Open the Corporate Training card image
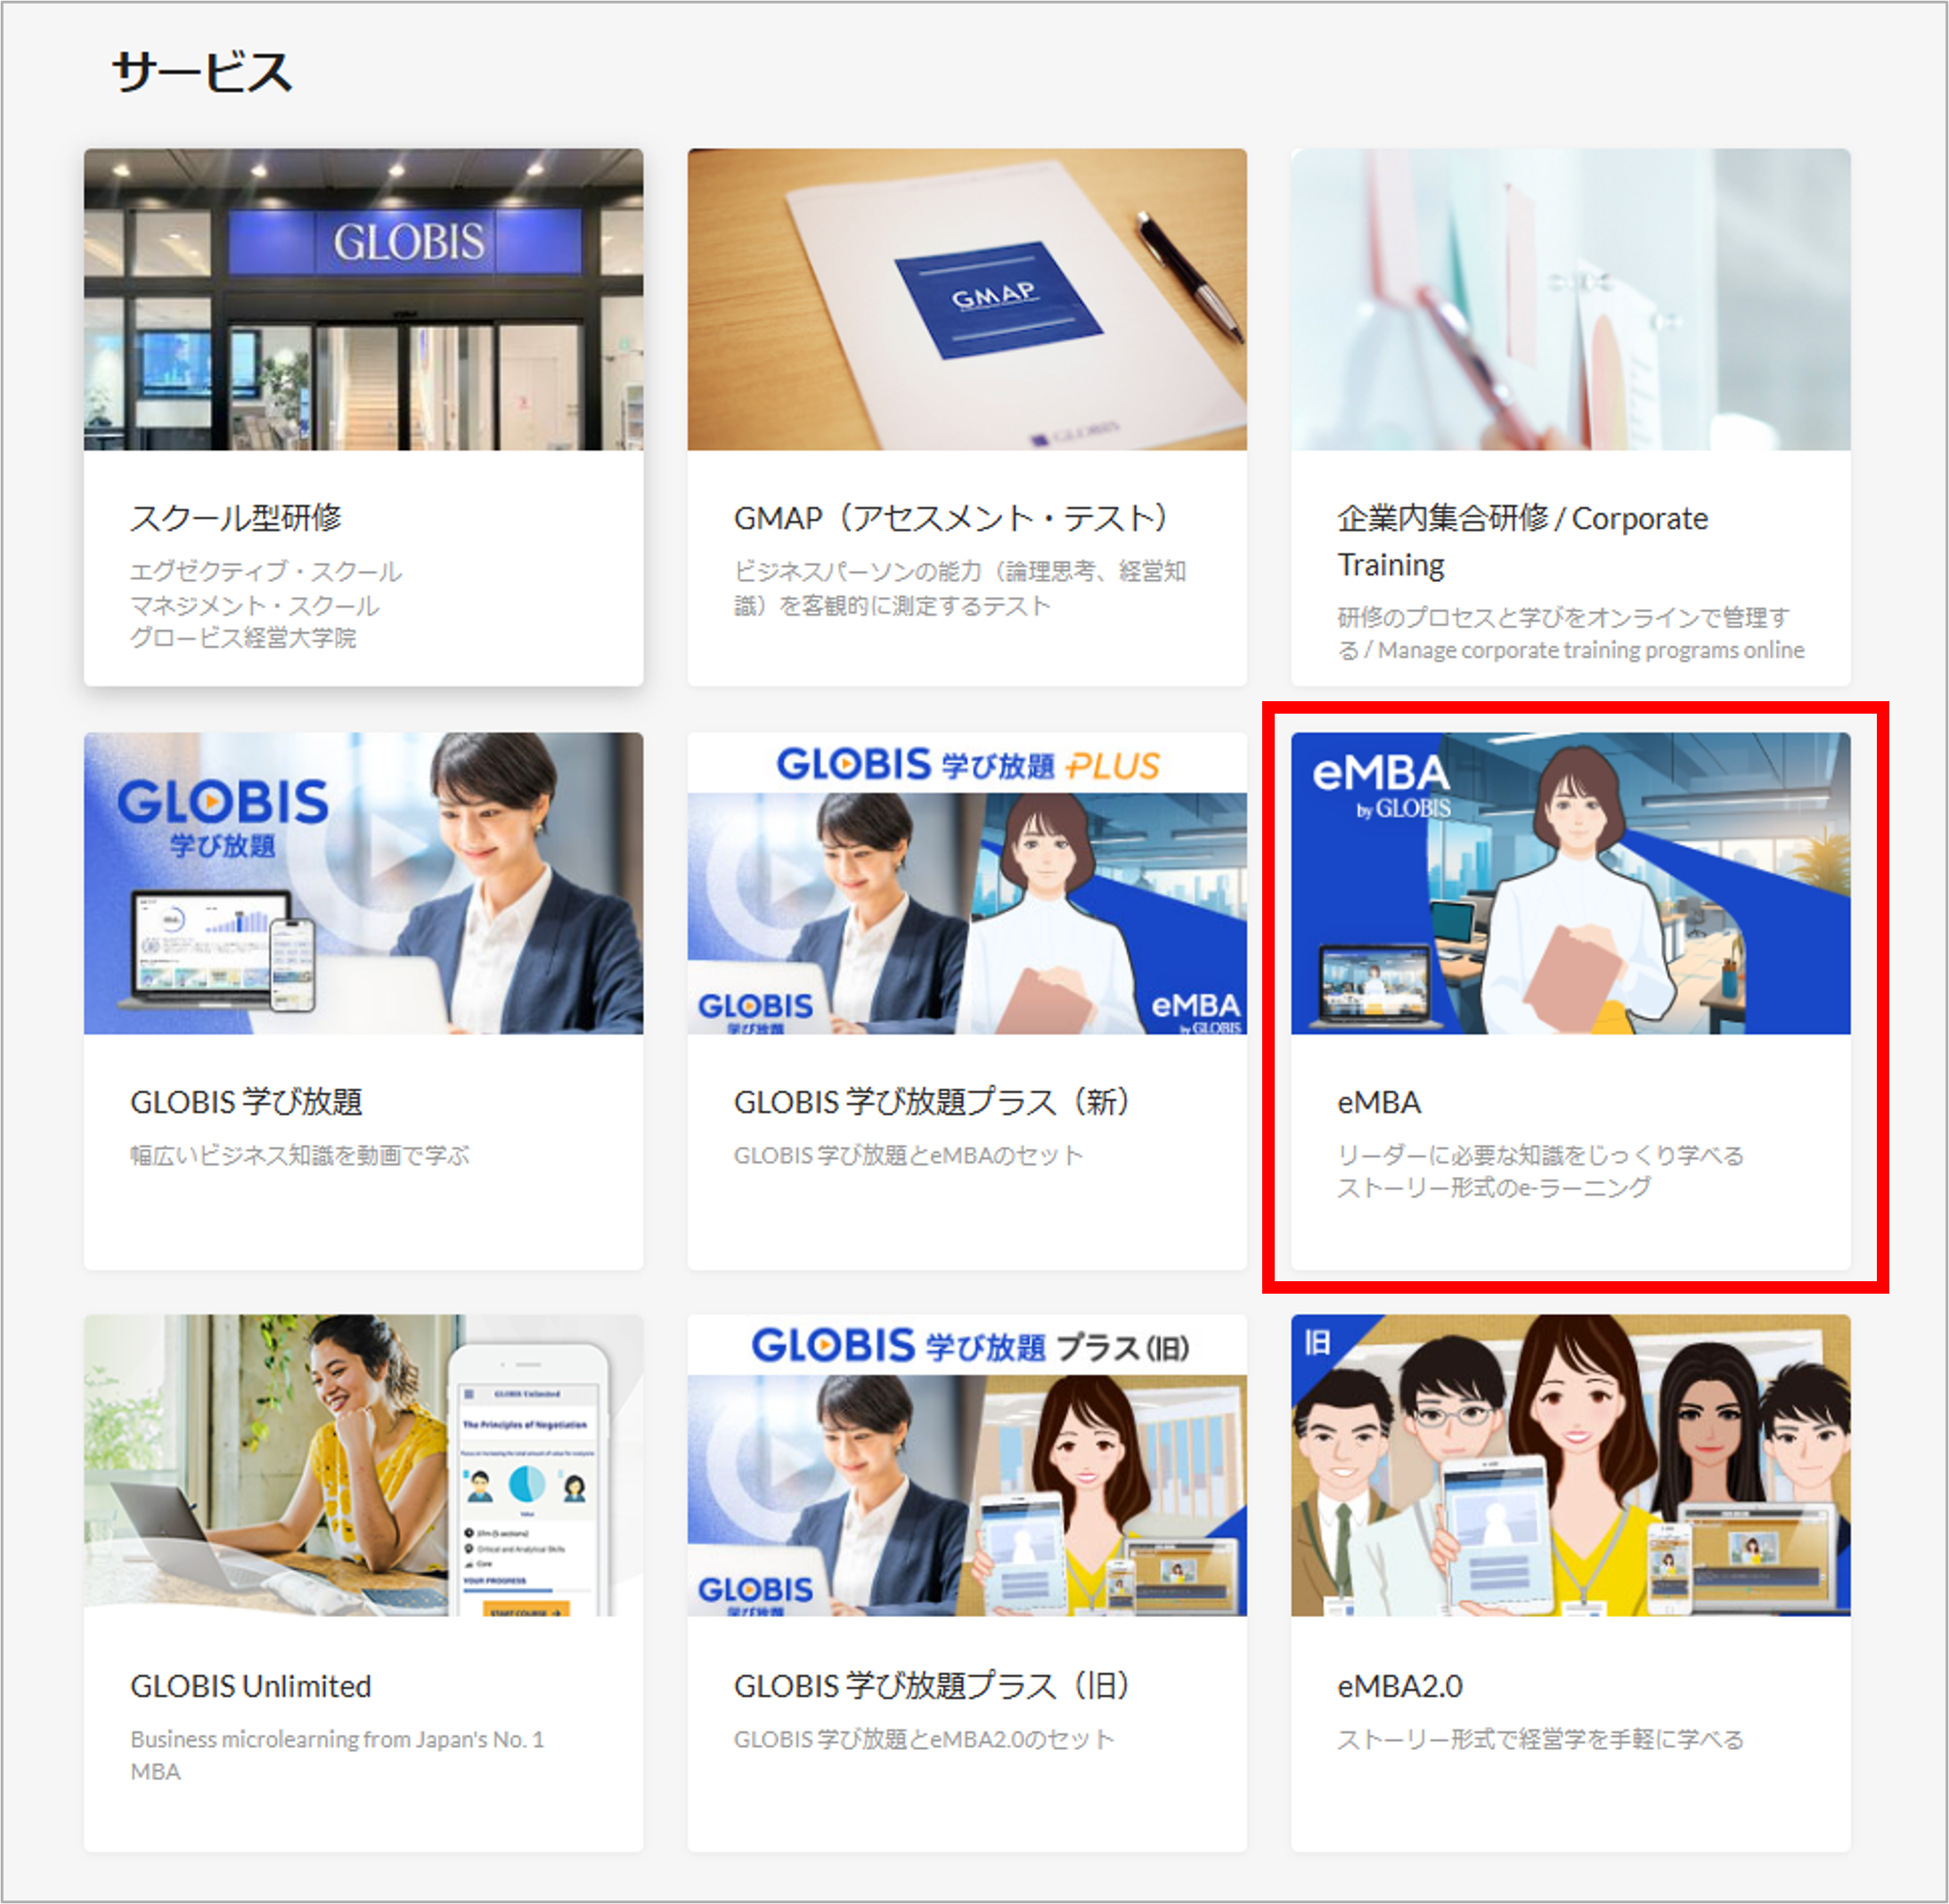1949x1904 pixels. (x=1570, y=299)
